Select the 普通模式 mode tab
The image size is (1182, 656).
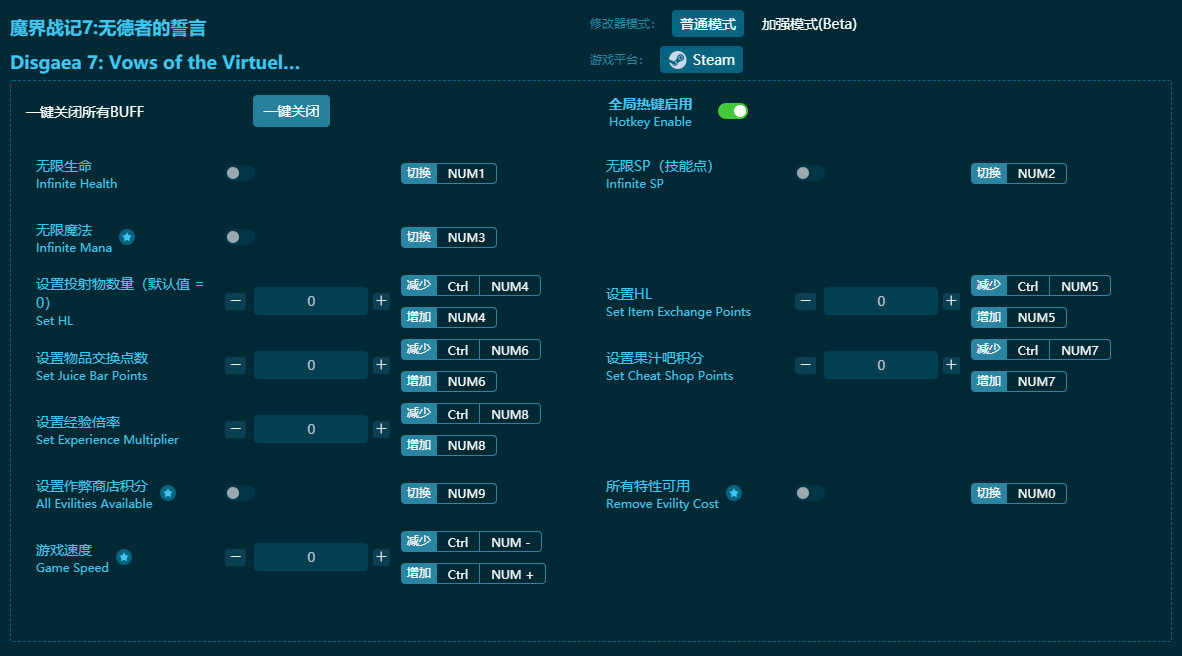[707, 24]
